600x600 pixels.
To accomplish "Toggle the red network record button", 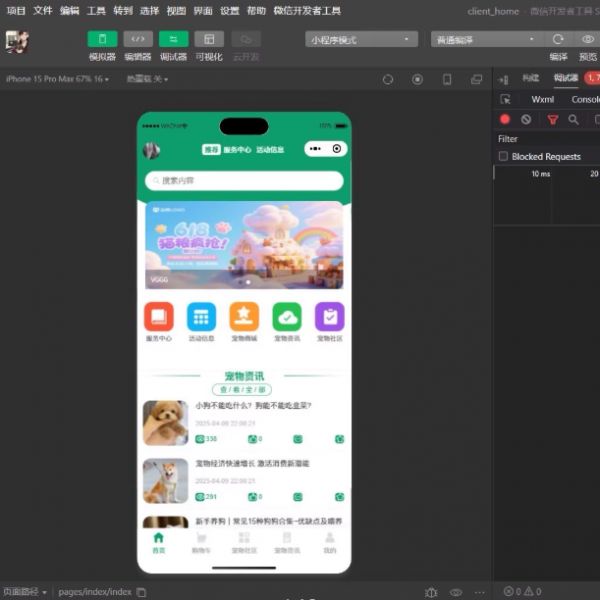I will tap(505, 119).
